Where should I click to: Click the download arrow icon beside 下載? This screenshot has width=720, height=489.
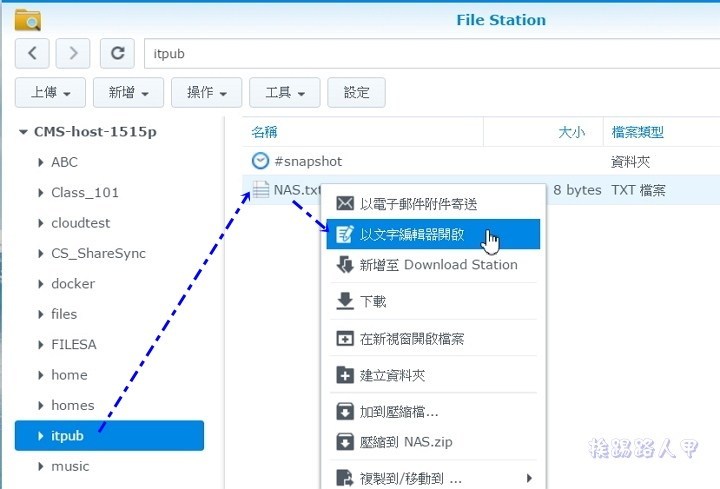pos(345,301)
